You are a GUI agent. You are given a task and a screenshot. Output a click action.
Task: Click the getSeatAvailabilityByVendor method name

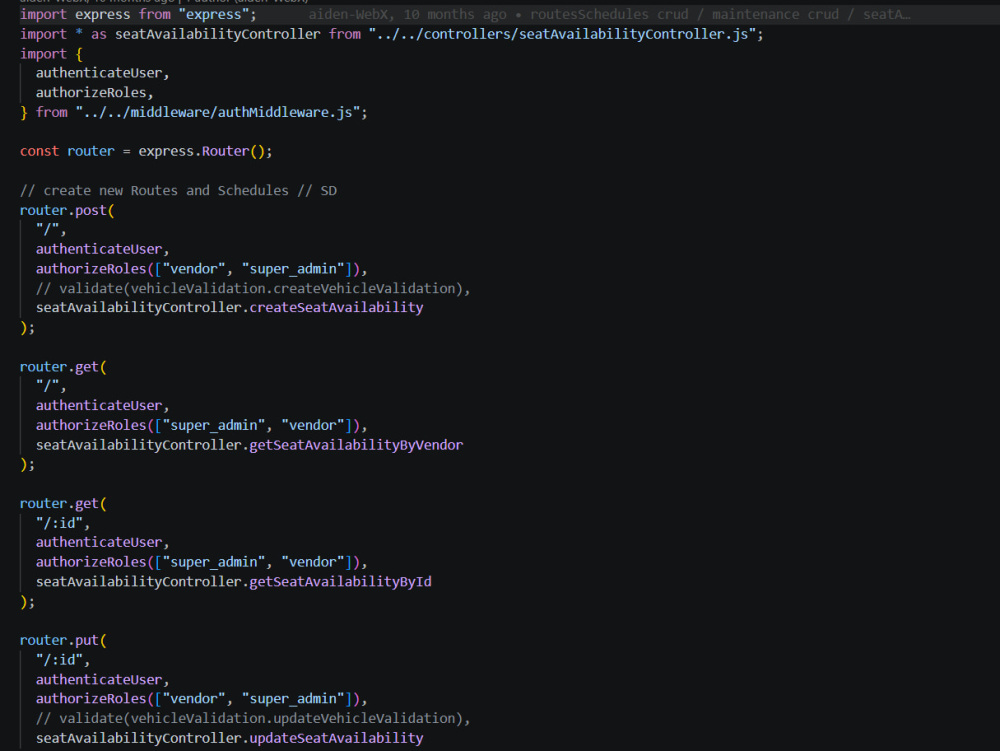pos(356,445)
